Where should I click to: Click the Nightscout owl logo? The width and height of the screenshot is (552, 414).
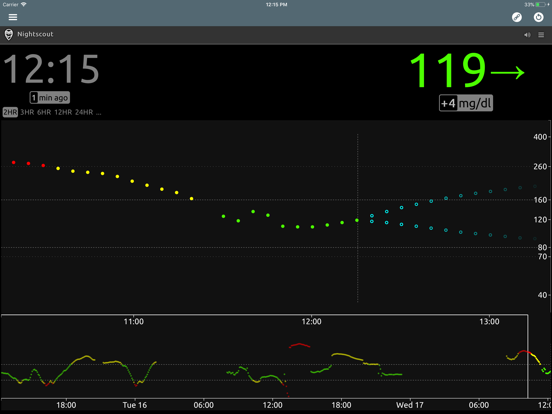[9, 34]
